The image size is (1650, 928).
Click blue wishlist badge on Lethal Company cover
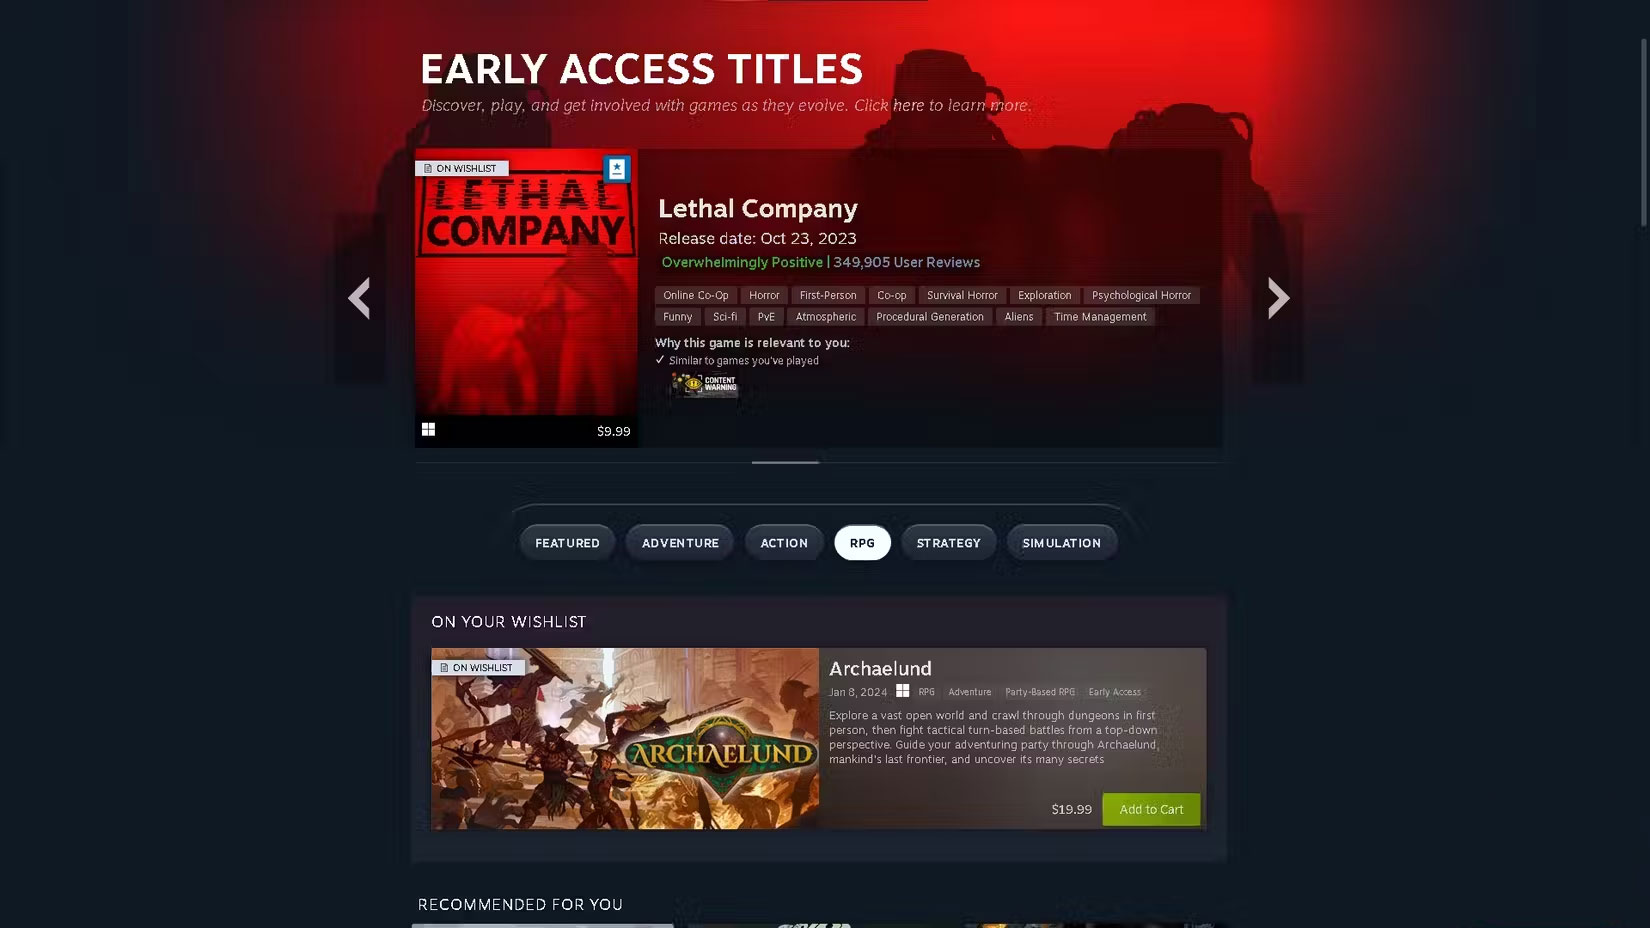pos(617,169)
